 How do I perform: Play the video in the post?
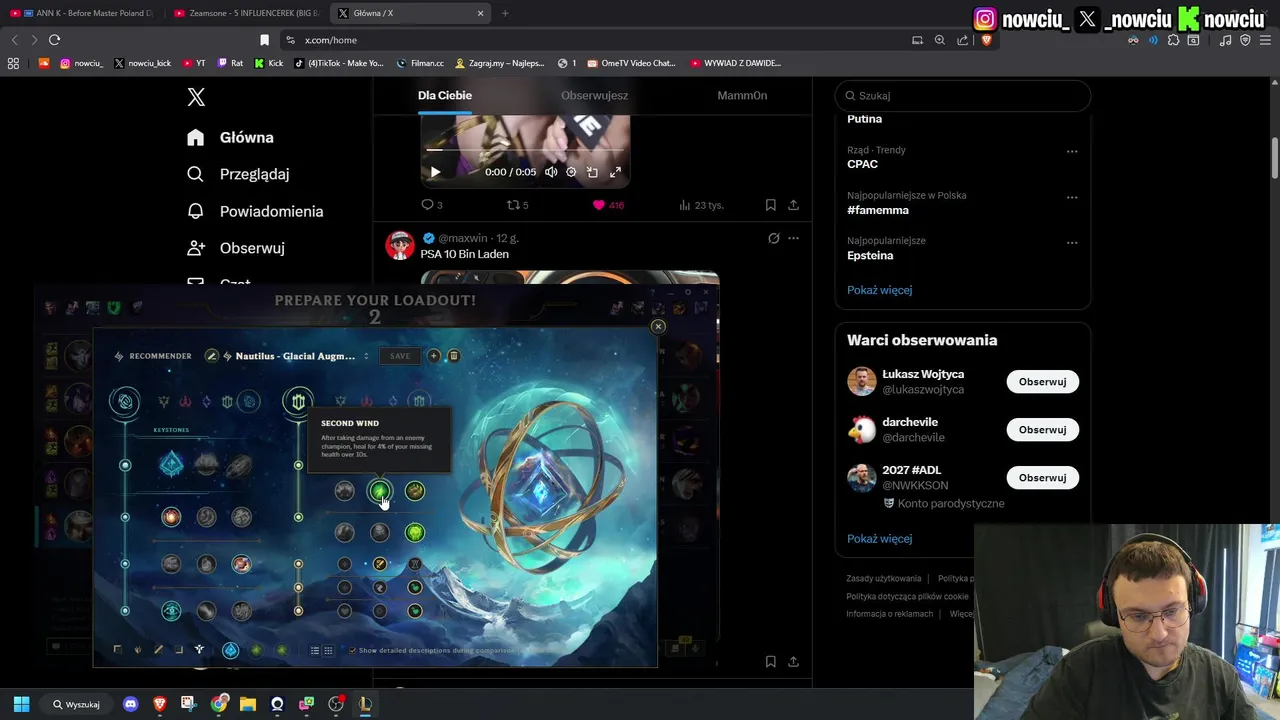click(x=435, y=172)
